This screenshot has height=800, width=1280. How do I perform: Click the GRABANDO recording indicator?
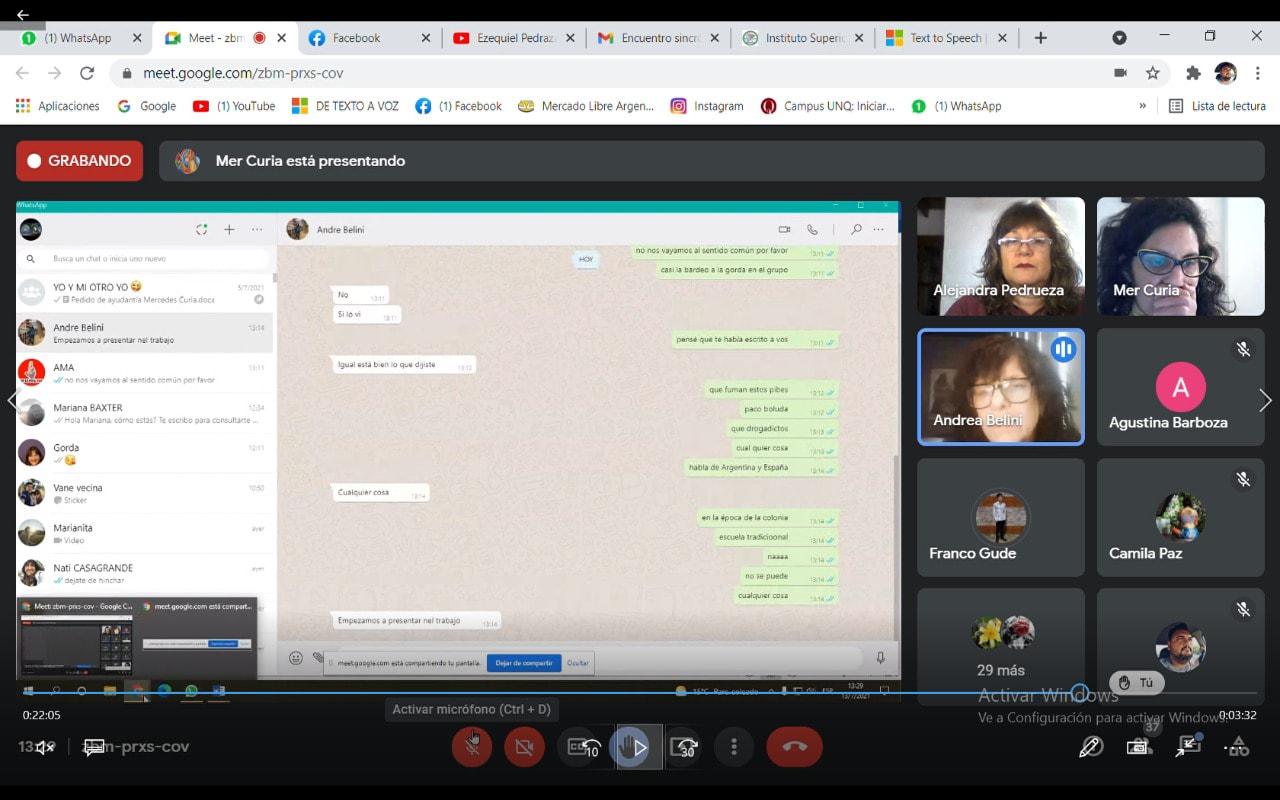79,161
